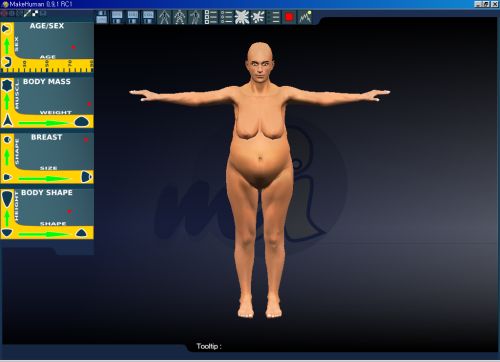Click the third figure icon beside checkbox list

point(195,17)
